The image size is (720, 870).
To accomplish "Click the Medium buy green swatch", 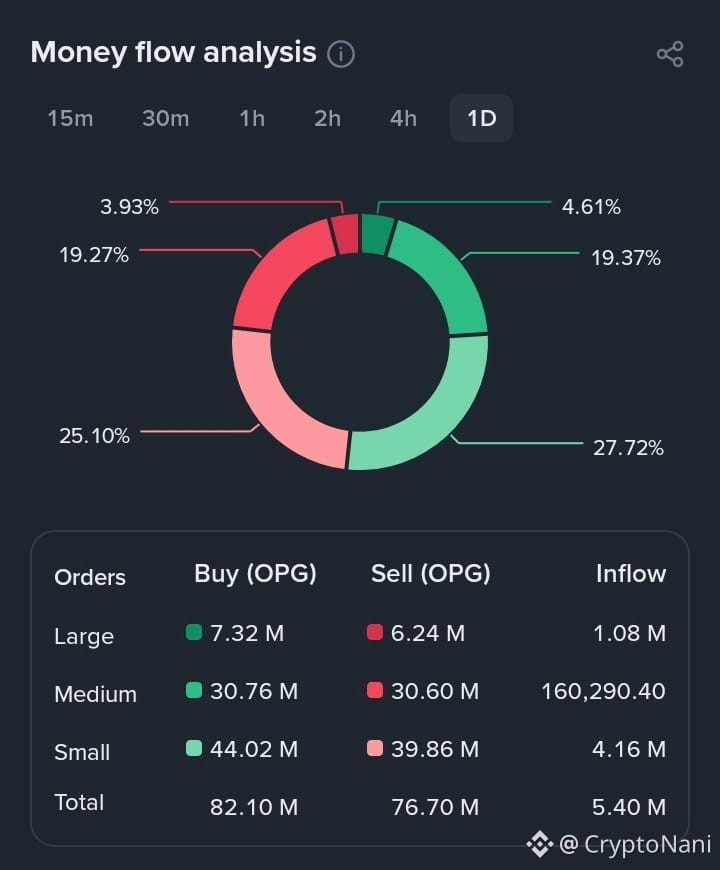I will [x=194, y=690].
